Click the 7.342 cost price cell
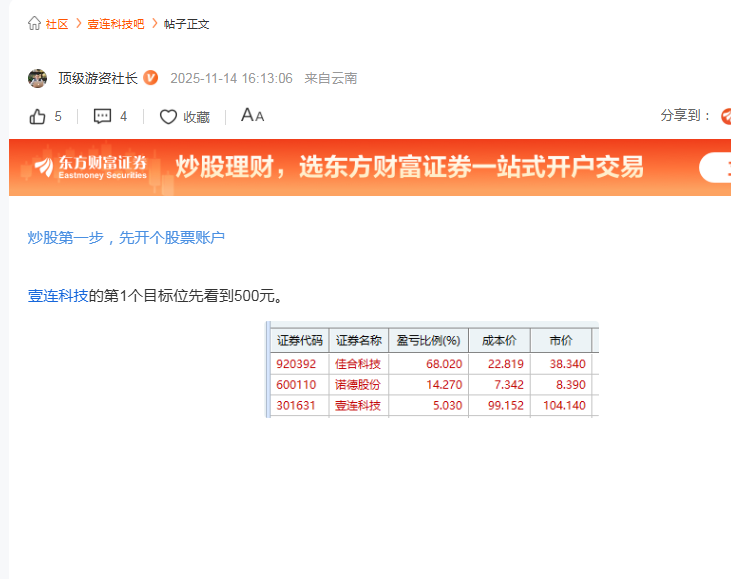Viewport: 731px width, 579px height. coord(509,385)
